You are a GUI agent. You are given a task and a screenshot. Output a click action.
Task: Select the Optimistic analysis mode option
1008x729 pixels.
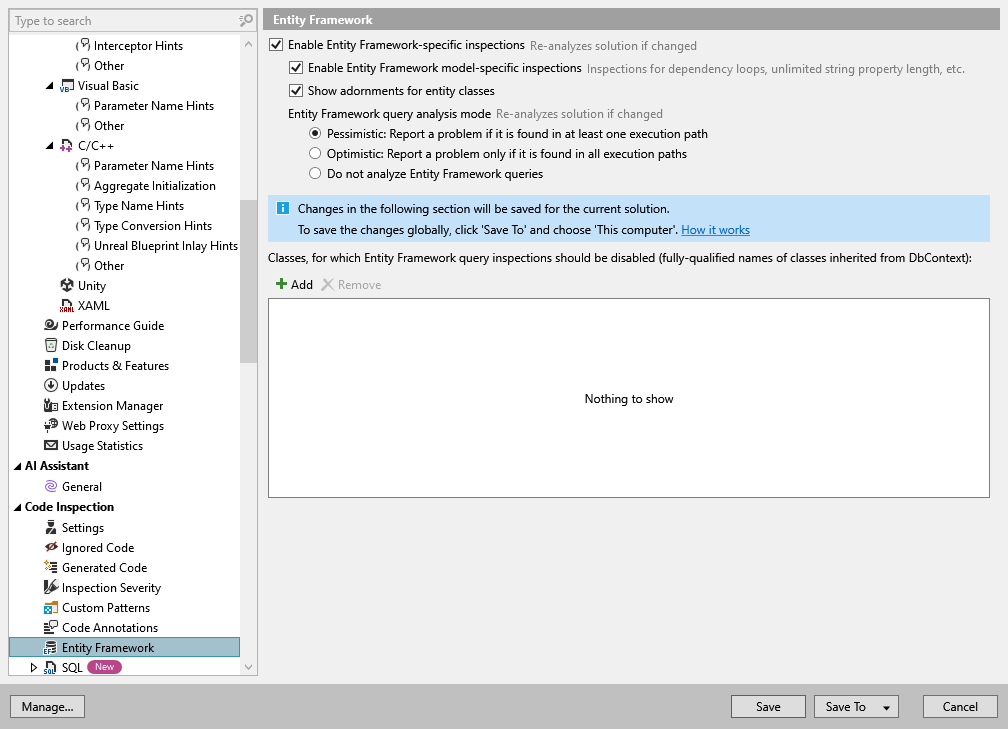click(315, 153)
